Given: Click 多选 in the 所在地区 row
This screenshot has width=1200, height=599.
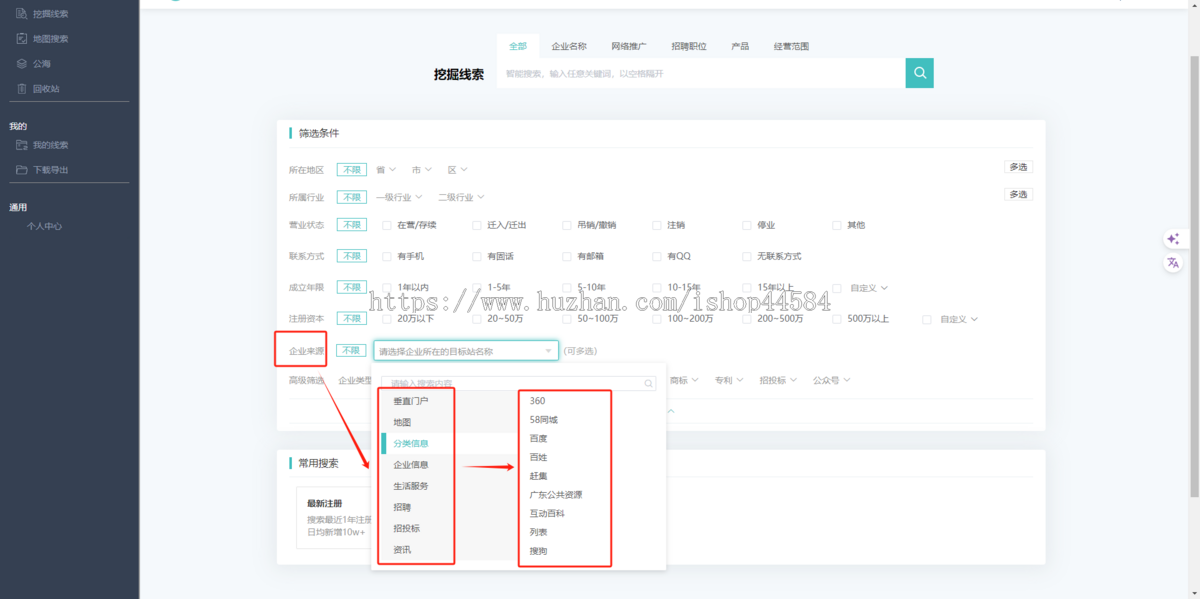Looking at the screenshot, I should (1018, 167).
